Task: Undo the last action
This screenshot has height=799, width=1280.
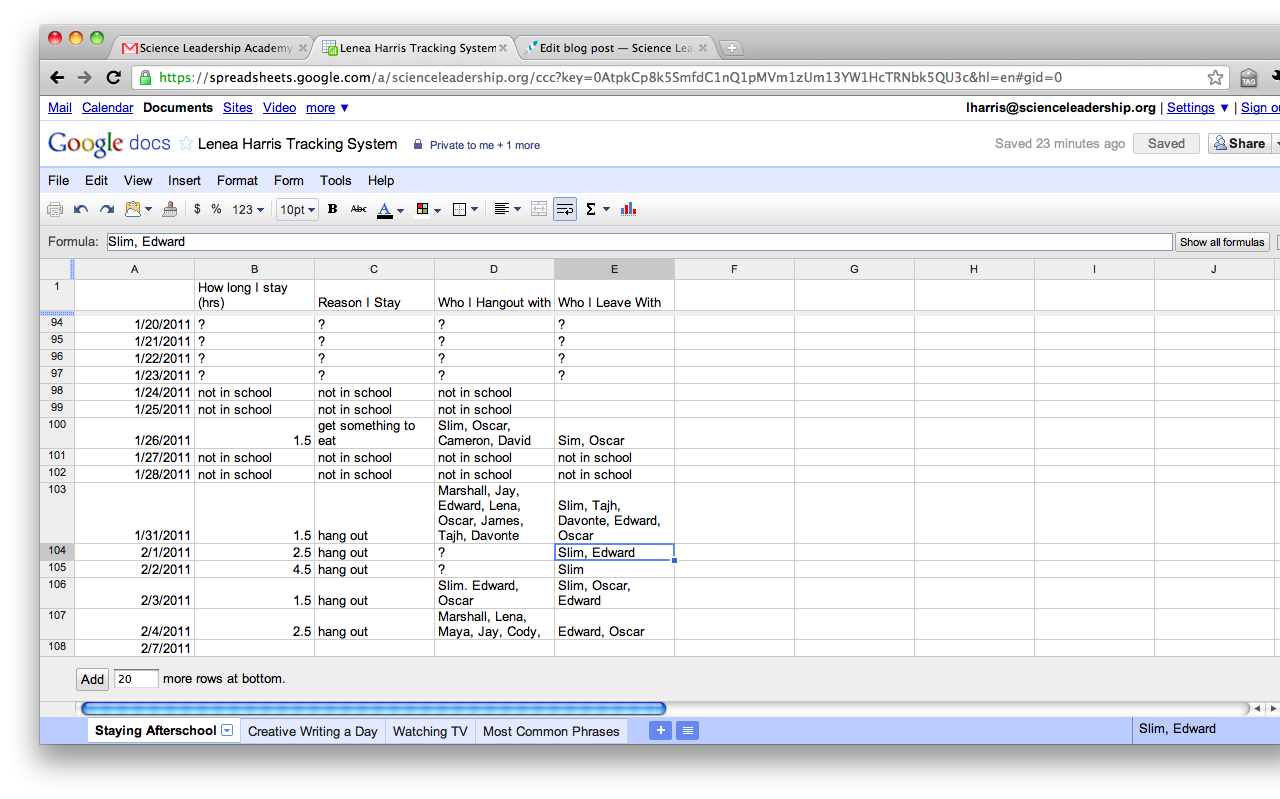Action: click(x=81, y=209)
